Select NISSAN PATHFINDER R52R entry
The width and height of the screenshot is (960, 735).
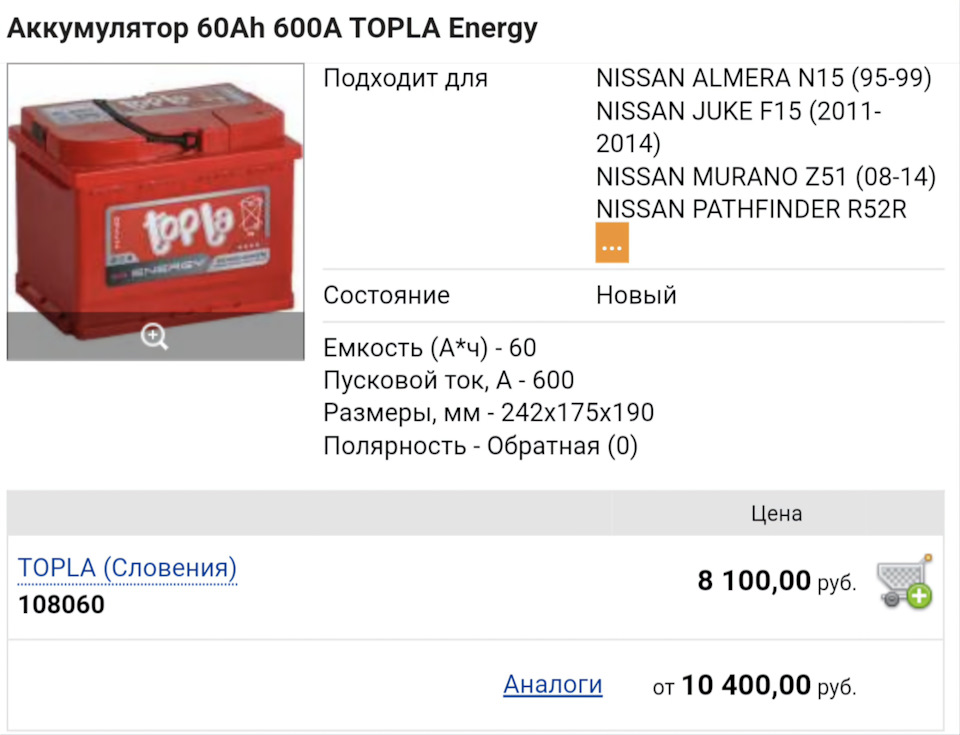tap(751, 209)
